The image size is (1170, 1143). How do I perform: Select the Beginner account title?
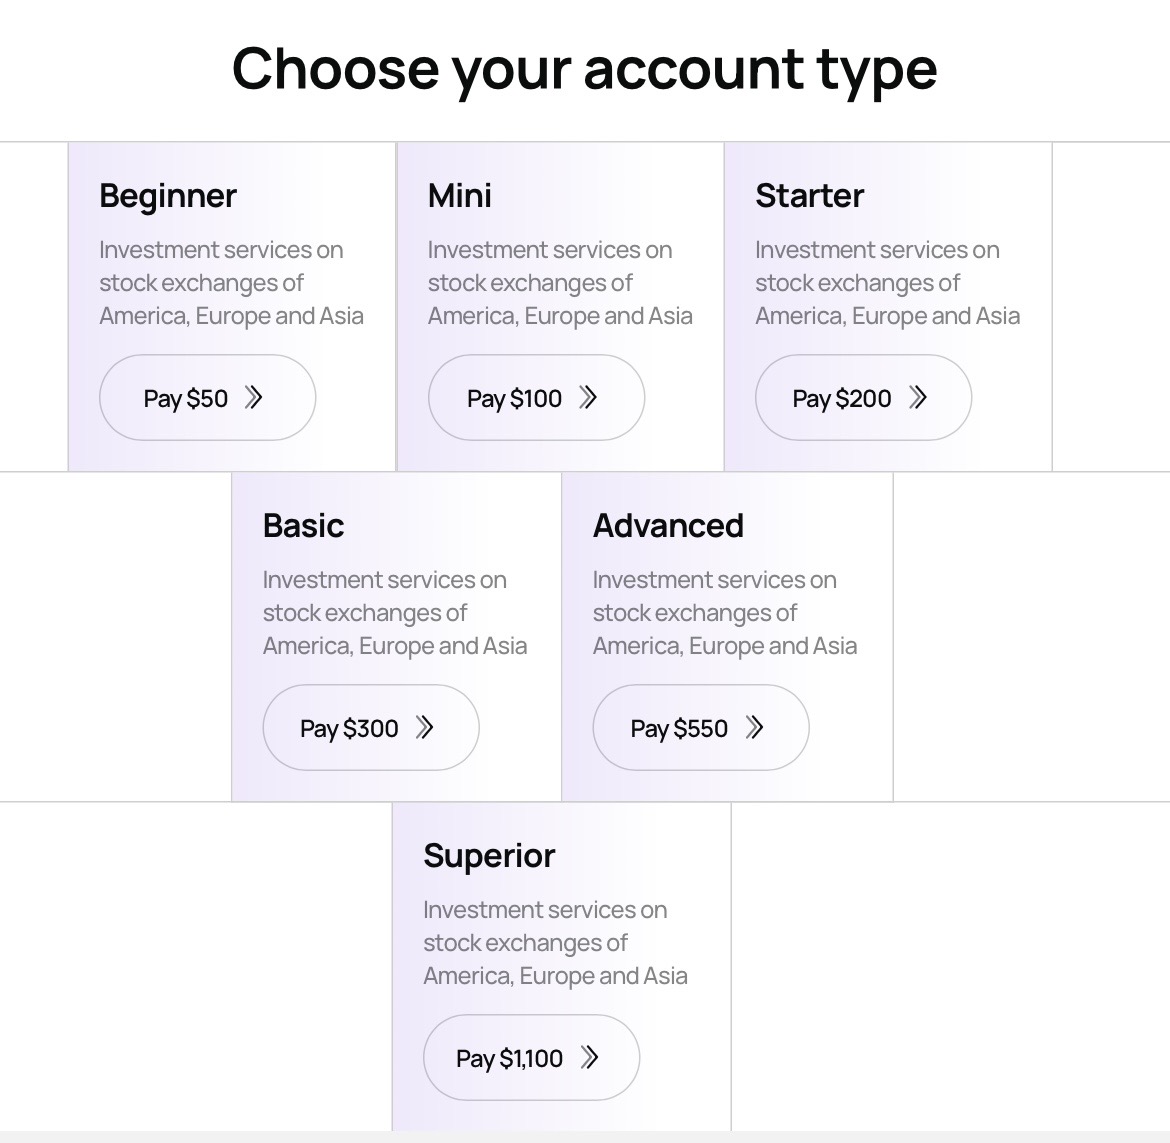[x=168, y=196]
